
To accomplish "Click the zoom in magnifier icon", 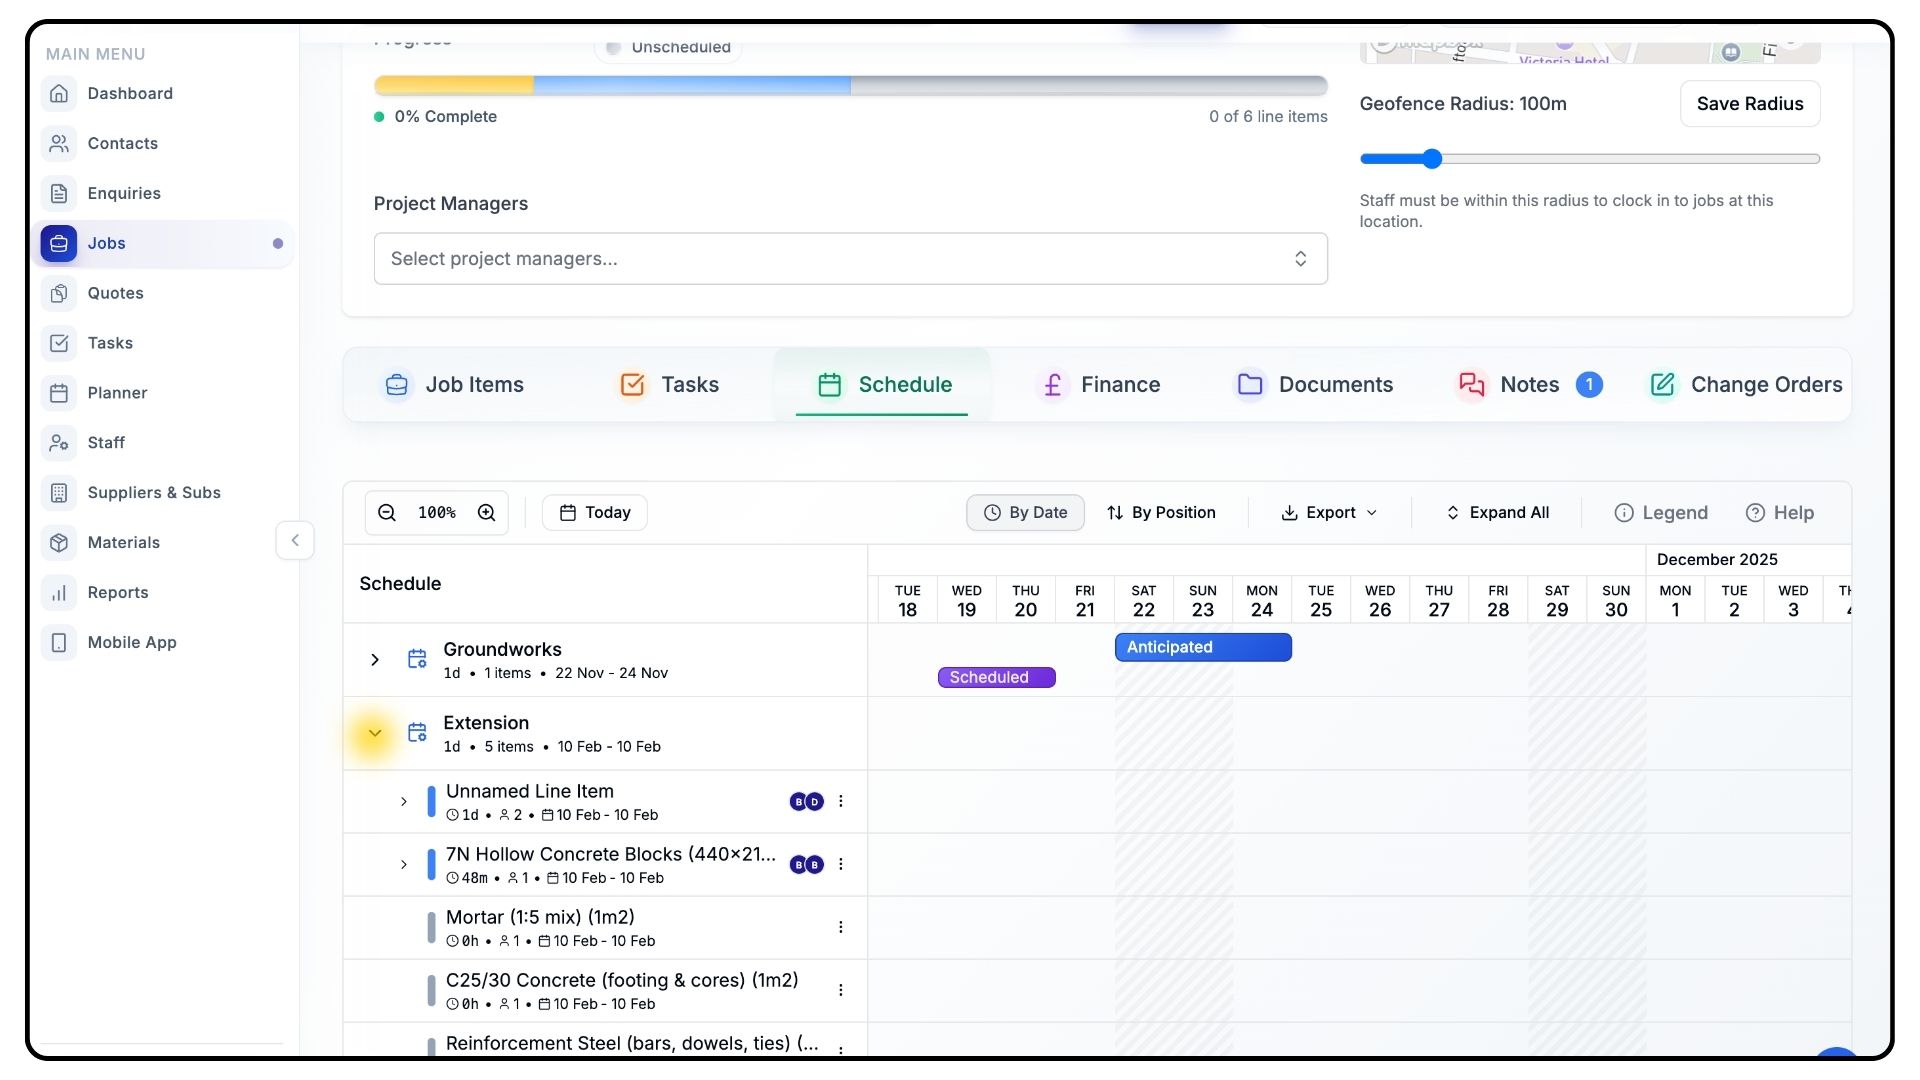I will 487,513.
